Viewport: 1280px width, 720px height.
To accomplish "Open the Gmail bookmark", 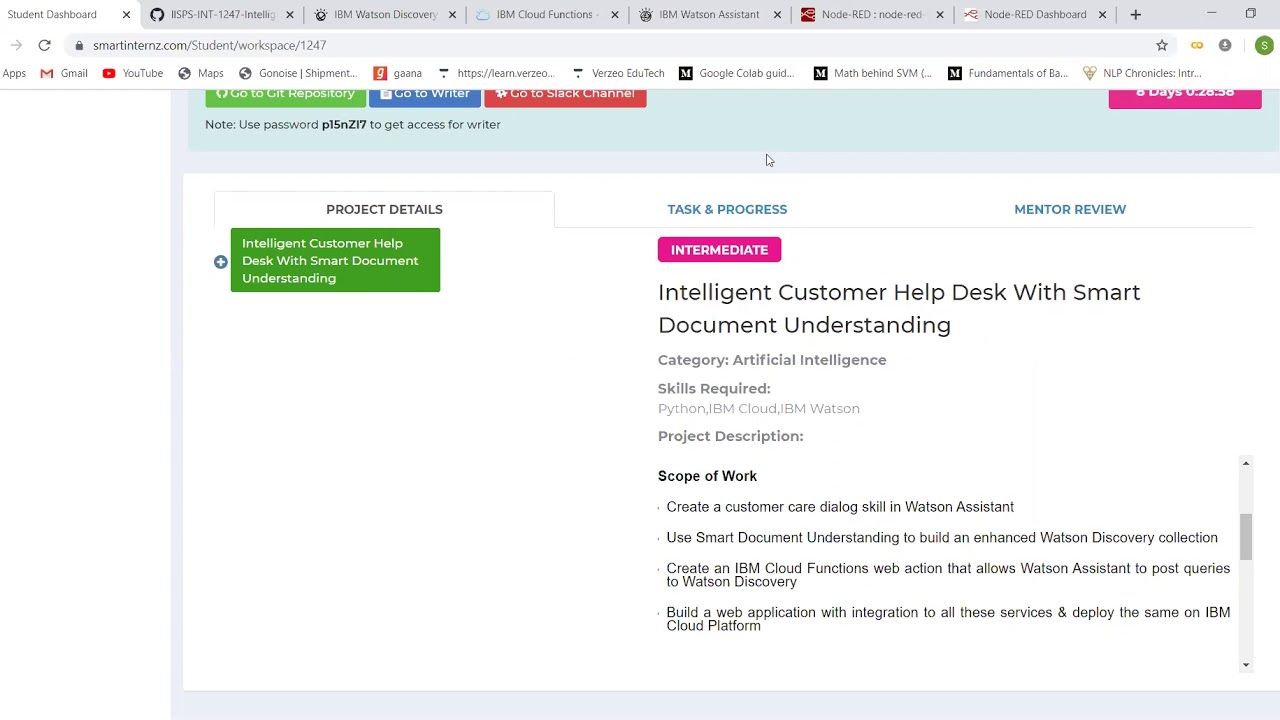I will (x=64, y=73).
